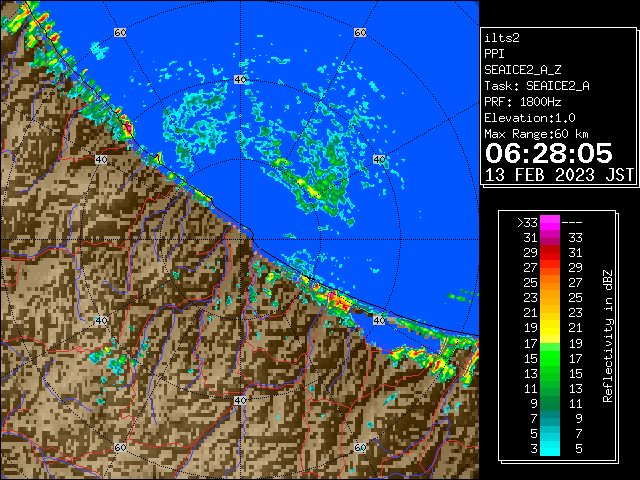This screenshot has width=640, height=480.
Task: Click the northeast 60 km range ring label
Action: pos(360,32)
